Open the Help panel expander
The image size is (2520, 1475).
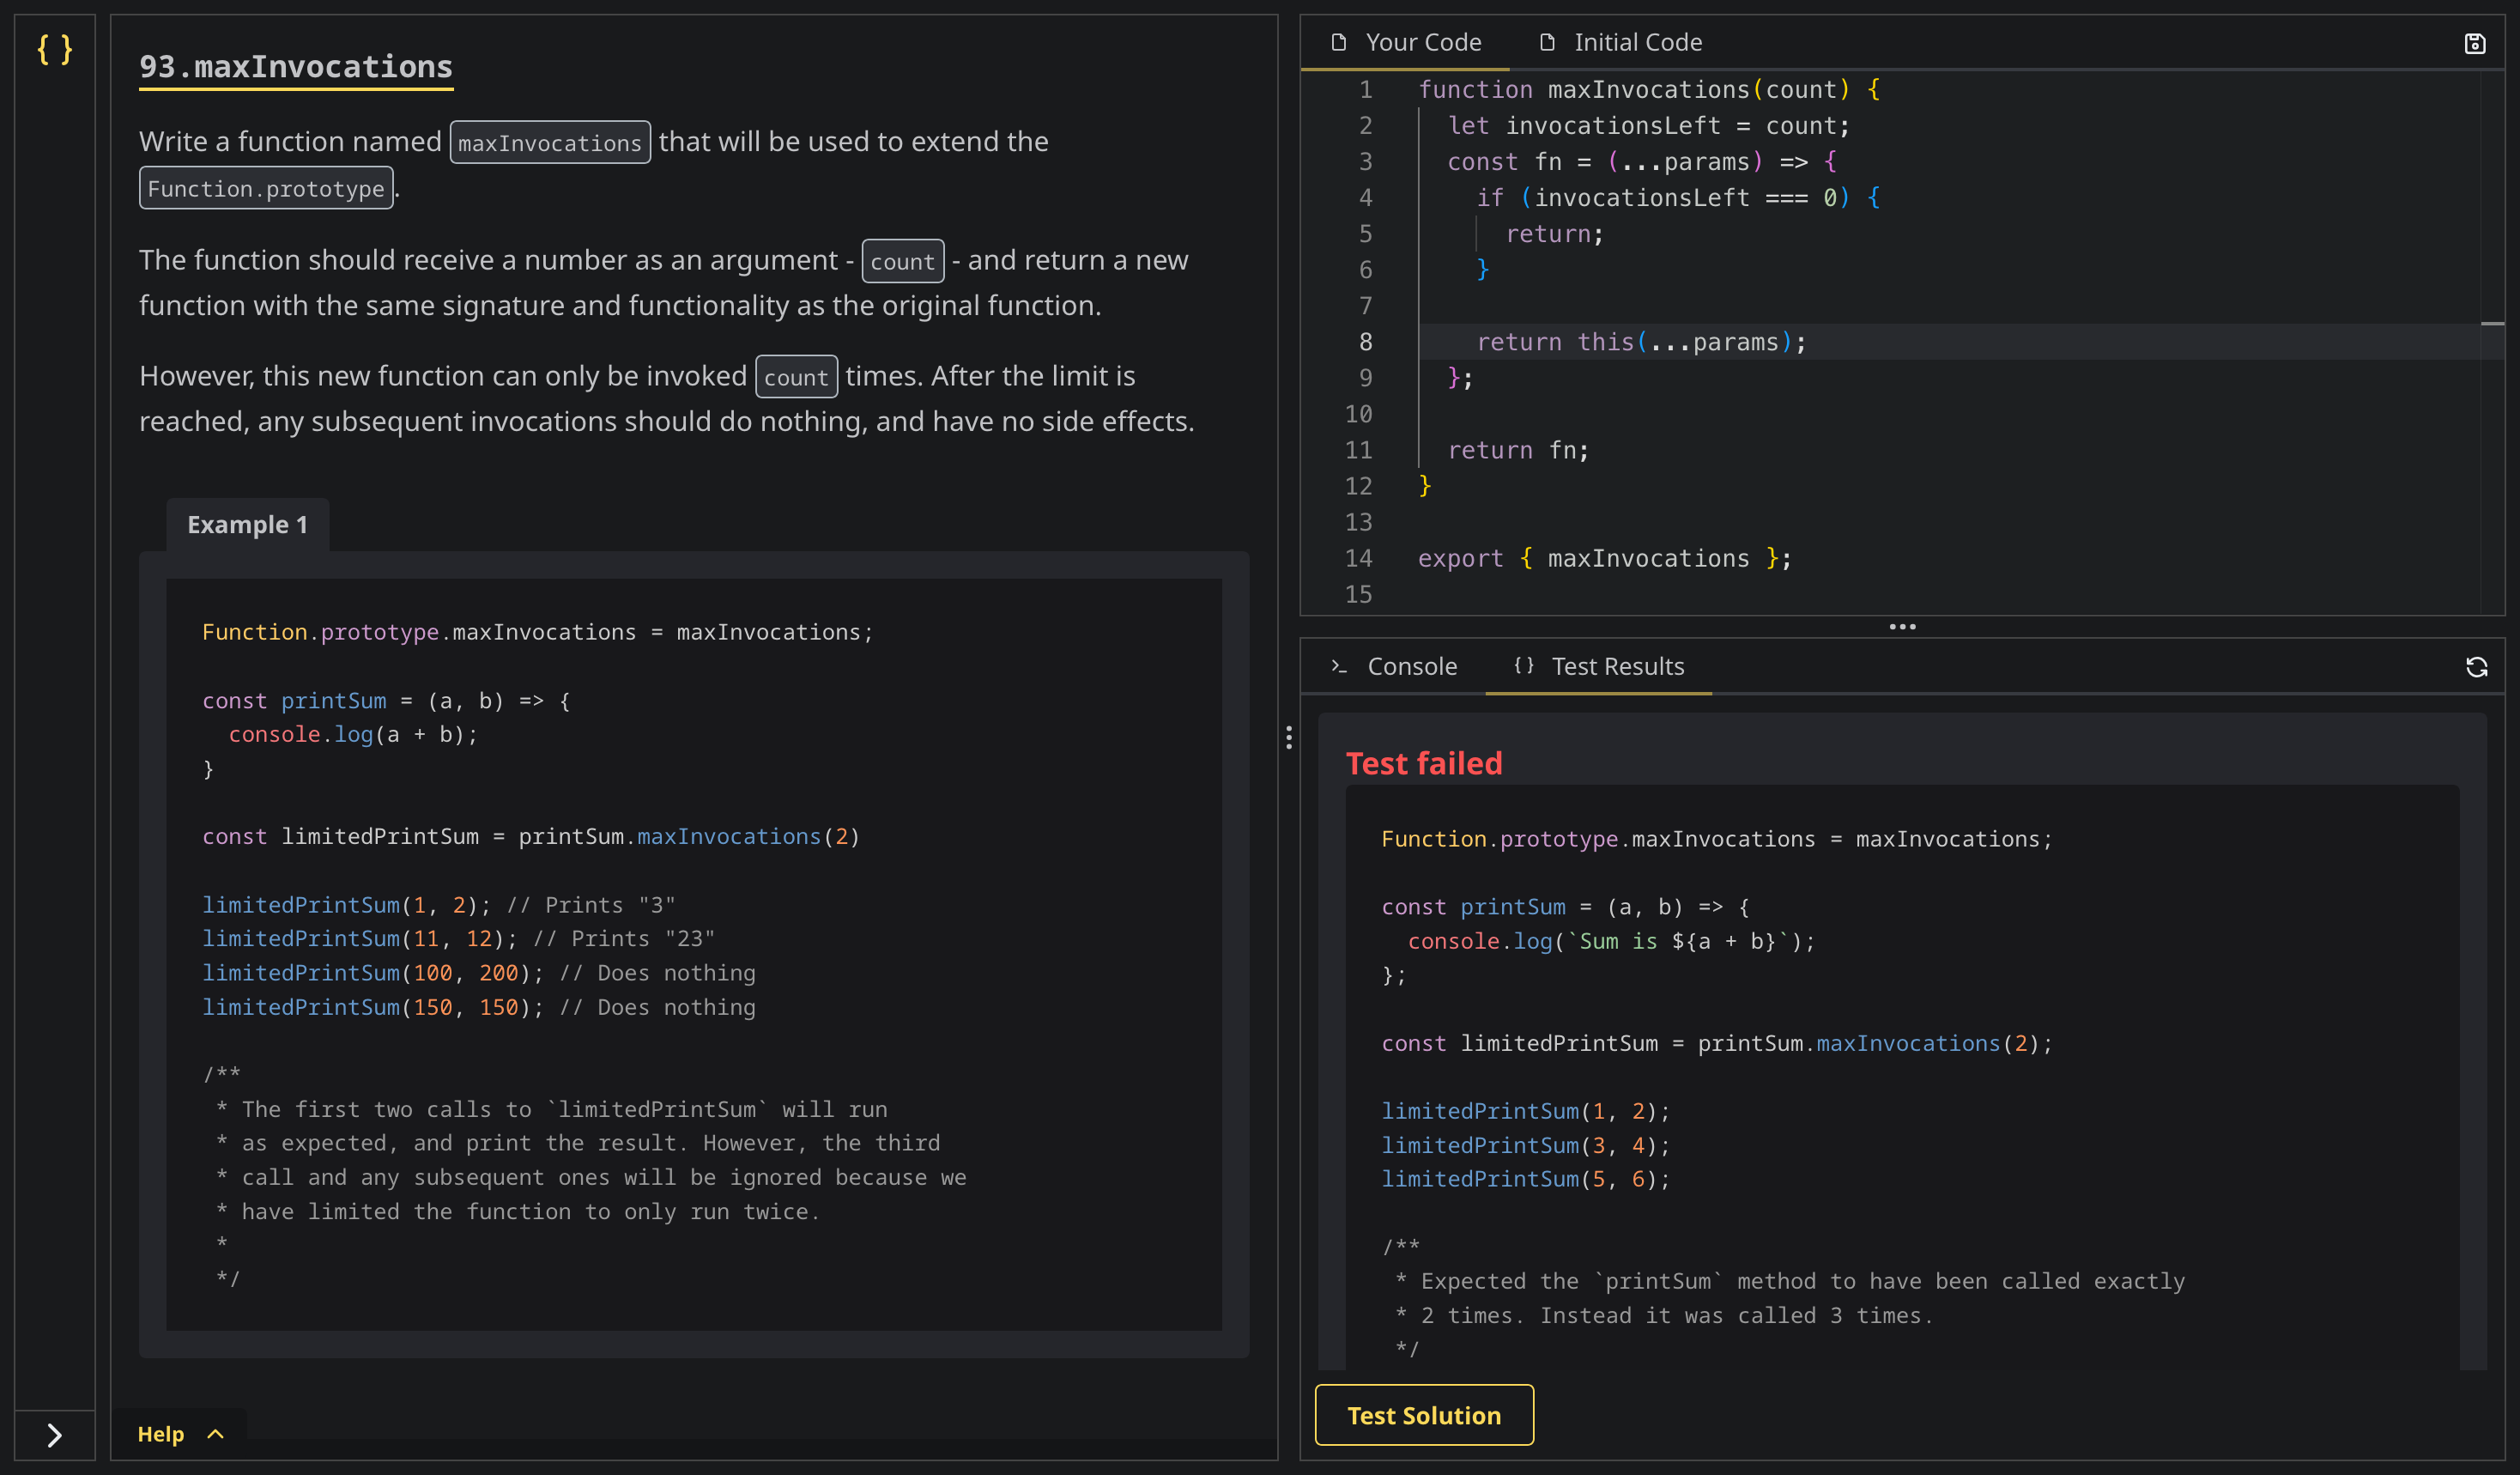tap(180, 1434)
